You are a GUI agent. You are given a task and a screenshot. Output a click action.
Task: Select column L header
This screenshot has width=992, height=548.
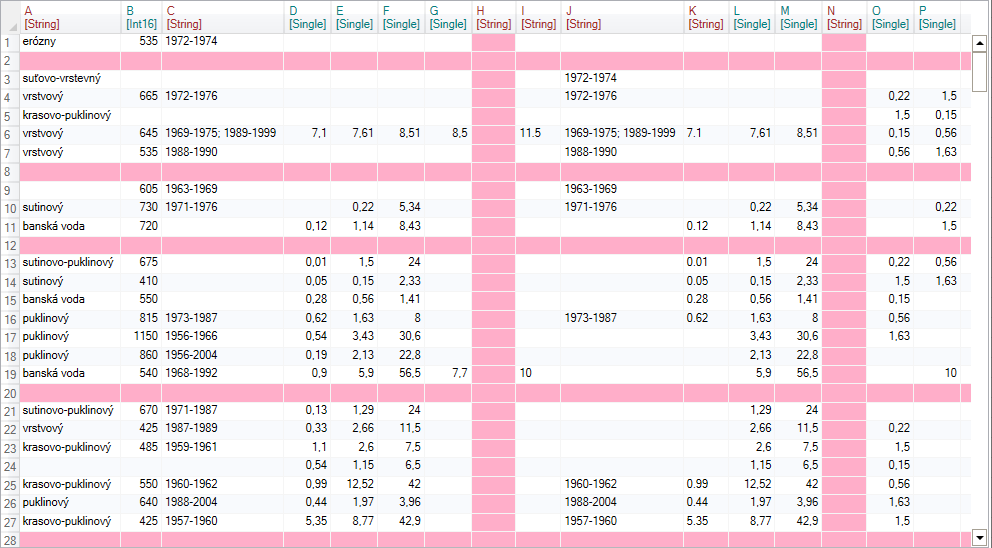tap(752, 17)
